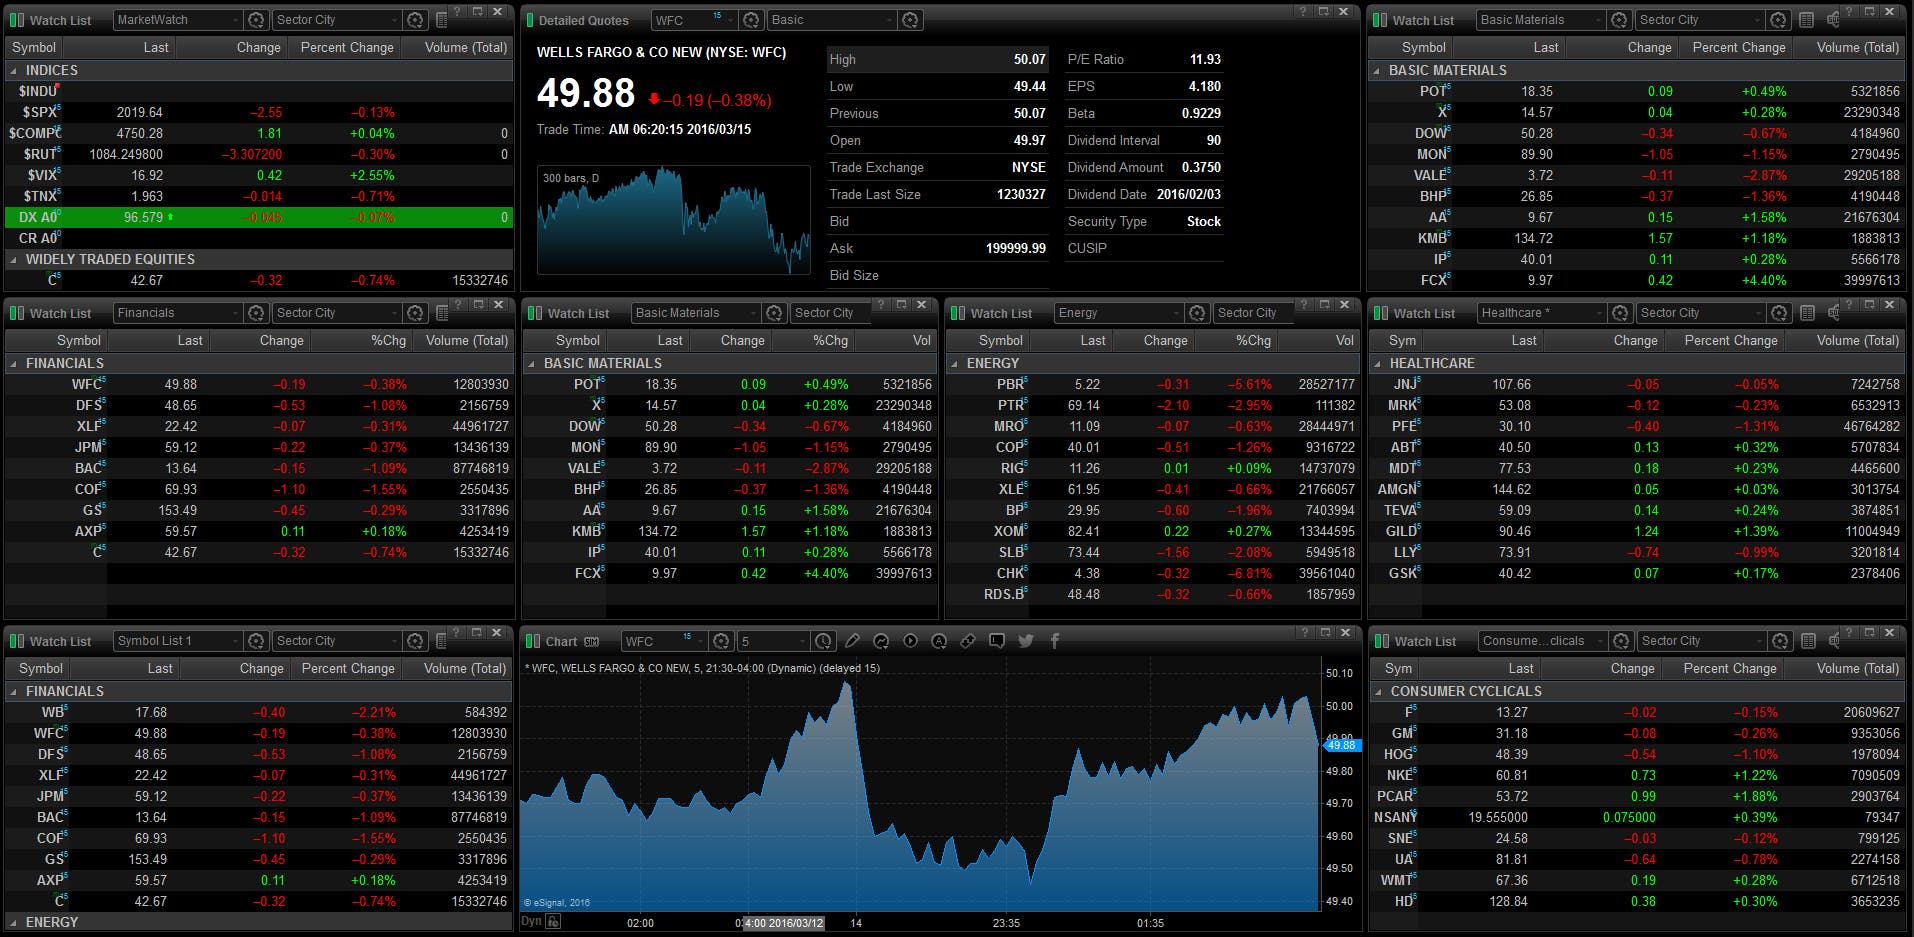This screenshot has height=937, width=1914.
Task: Select the PBR row in Energy list
Action: pos(1153,385)
